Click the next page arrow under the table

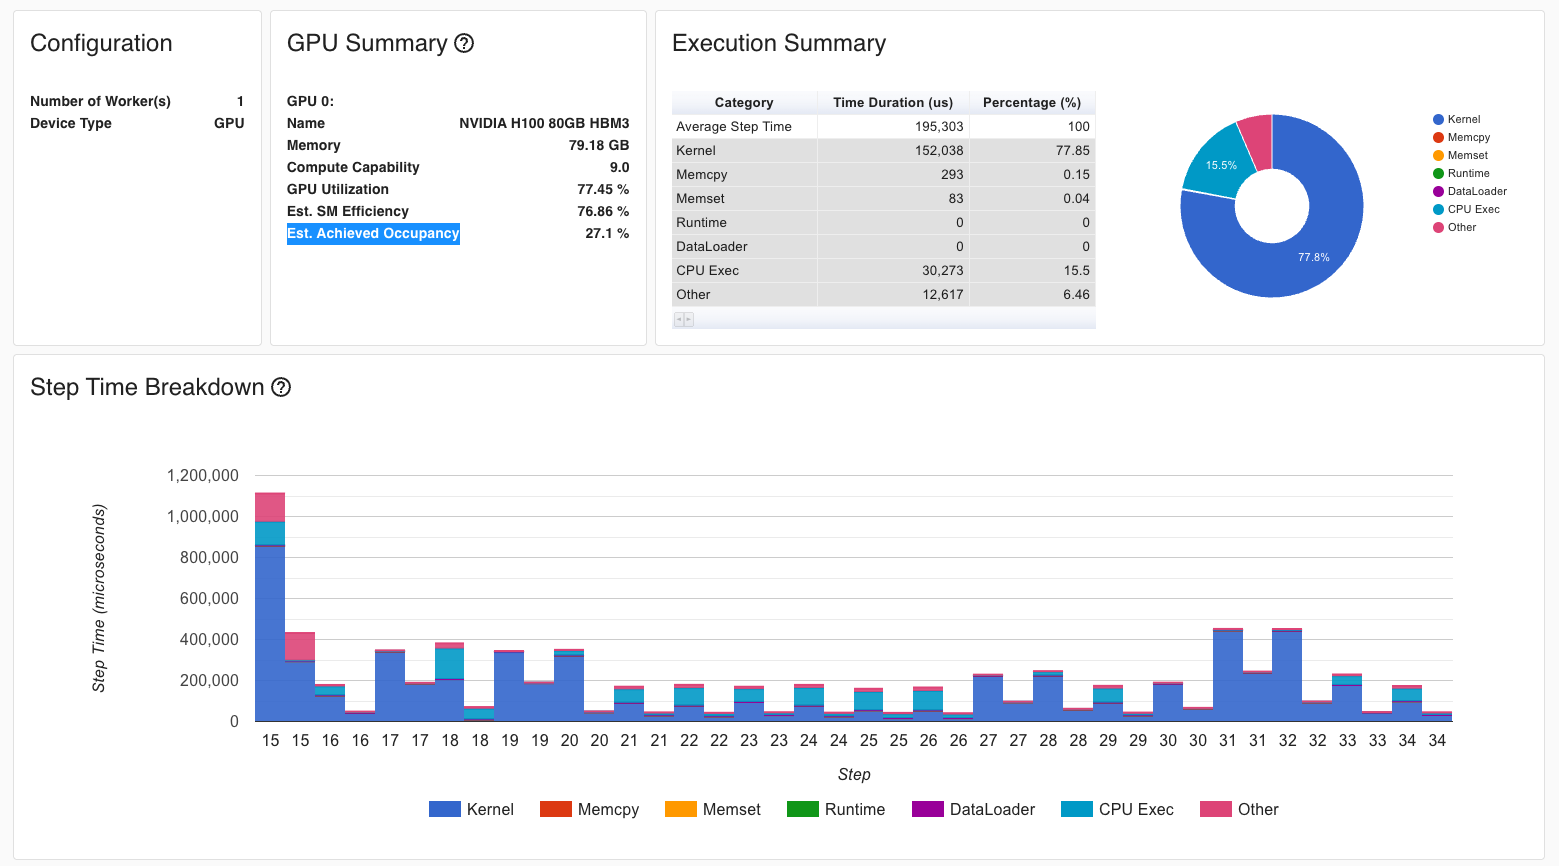(688, 320)
